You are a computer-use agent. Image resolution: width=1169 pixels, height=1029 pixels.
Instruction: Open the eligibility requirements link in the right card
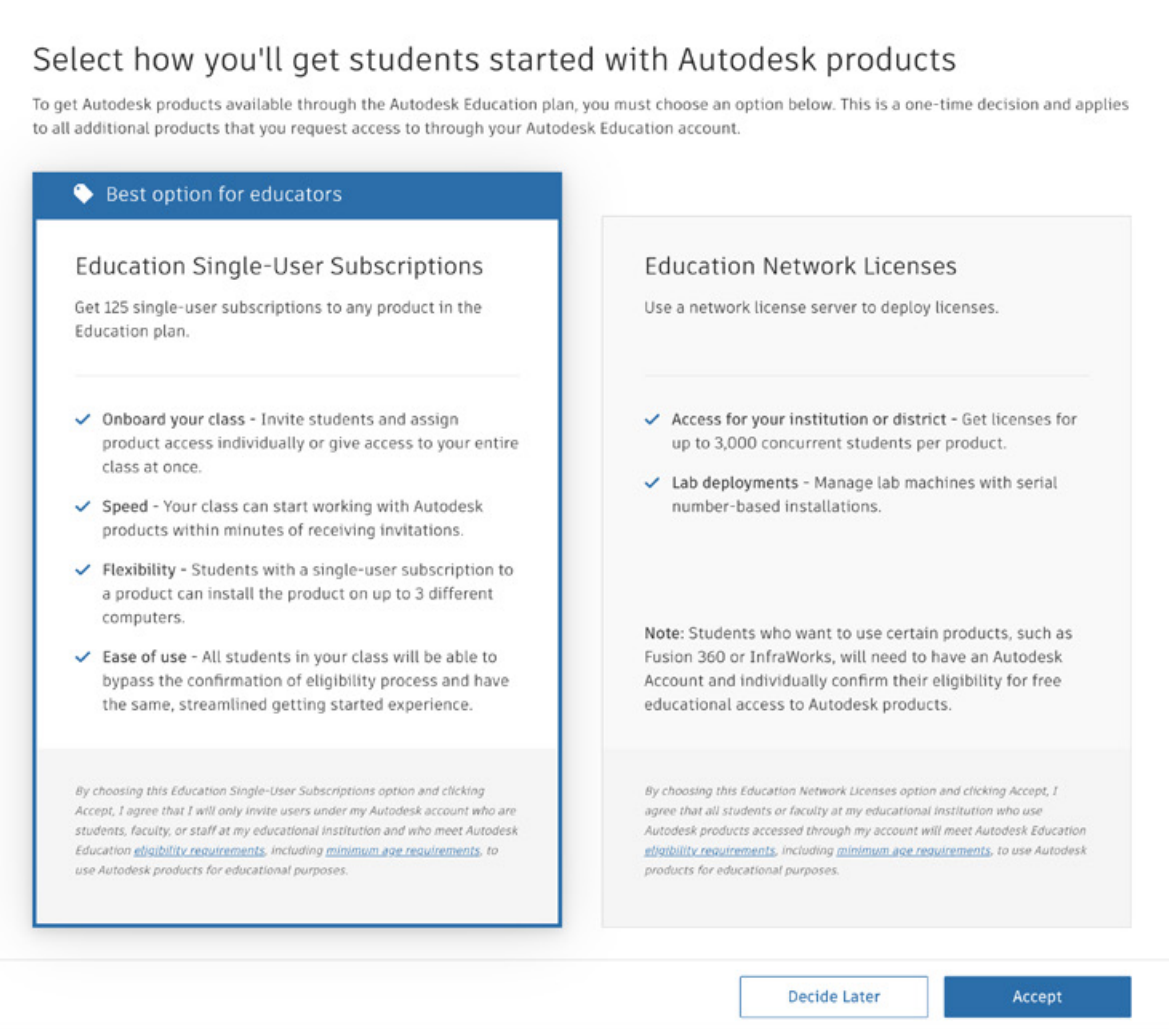(x=709, y=853)
